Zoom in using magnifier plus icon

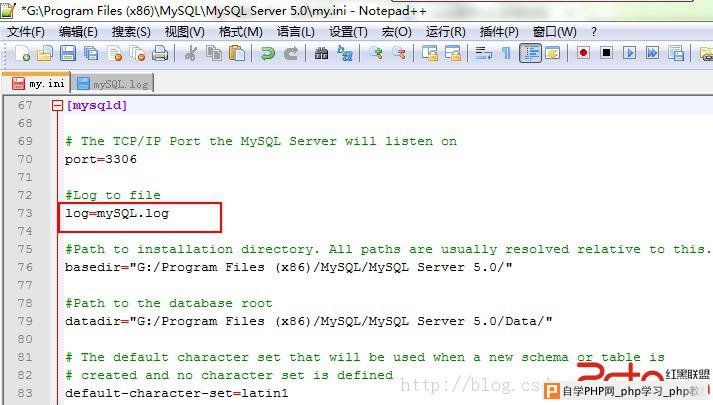[x=376, y=54]
